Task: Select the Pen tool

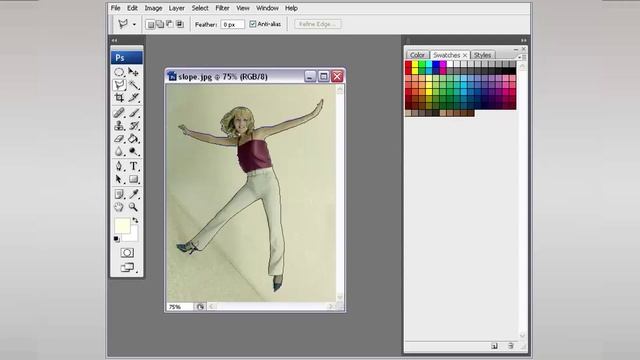Action: (119, 166)
